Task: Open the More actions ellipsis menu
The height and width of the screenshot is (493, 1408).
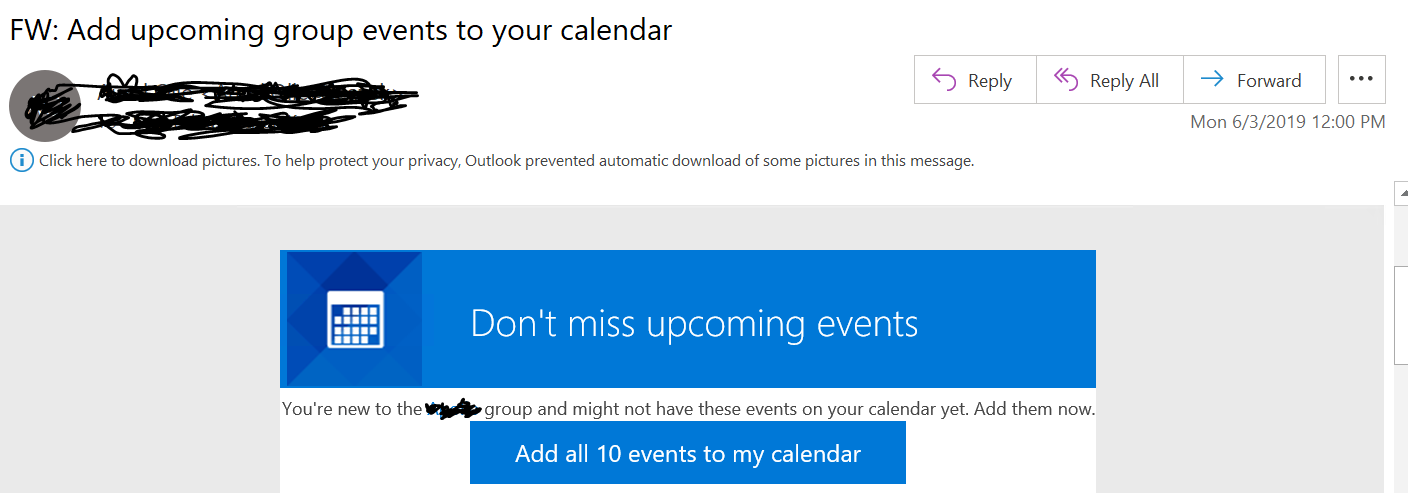Action: click(1361, 80)
